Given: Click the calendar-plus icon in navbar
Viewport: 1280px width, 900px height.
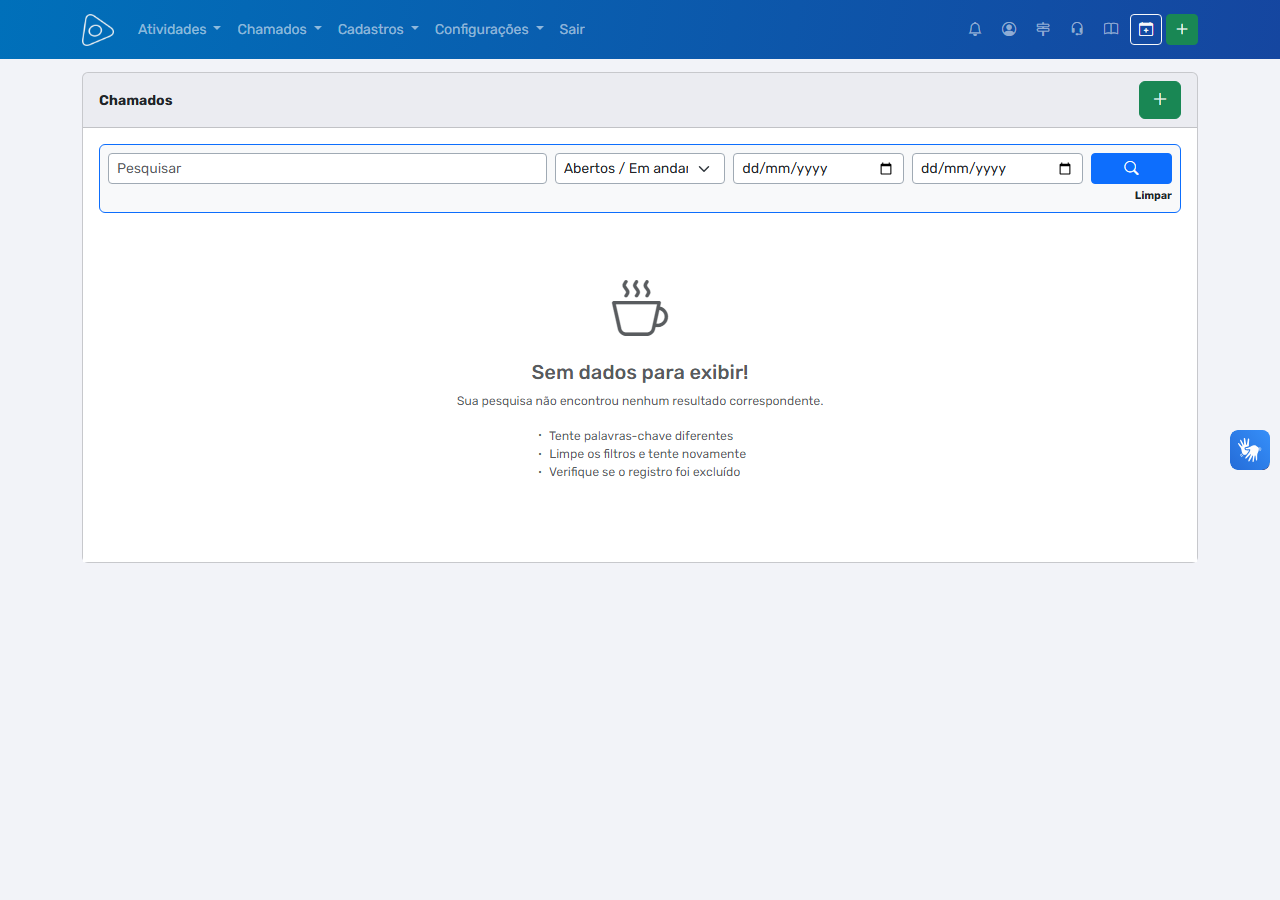Looking at the screenshot, I should pos(1146,29).
